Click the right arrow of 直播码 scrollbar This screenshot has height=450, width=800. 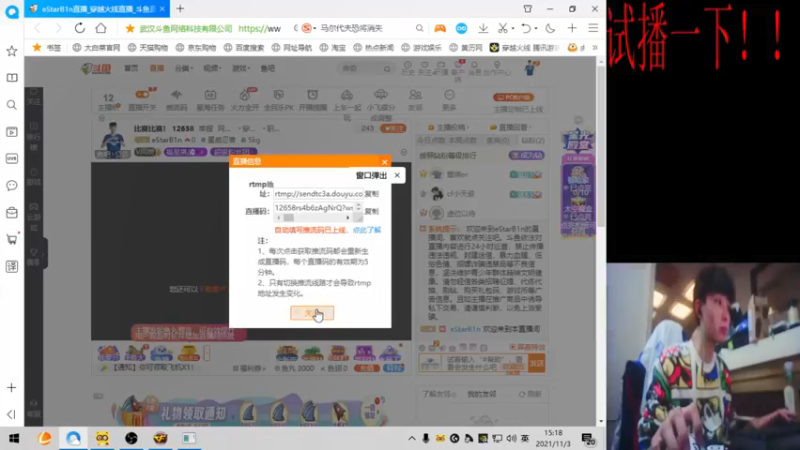coord(348,218)
